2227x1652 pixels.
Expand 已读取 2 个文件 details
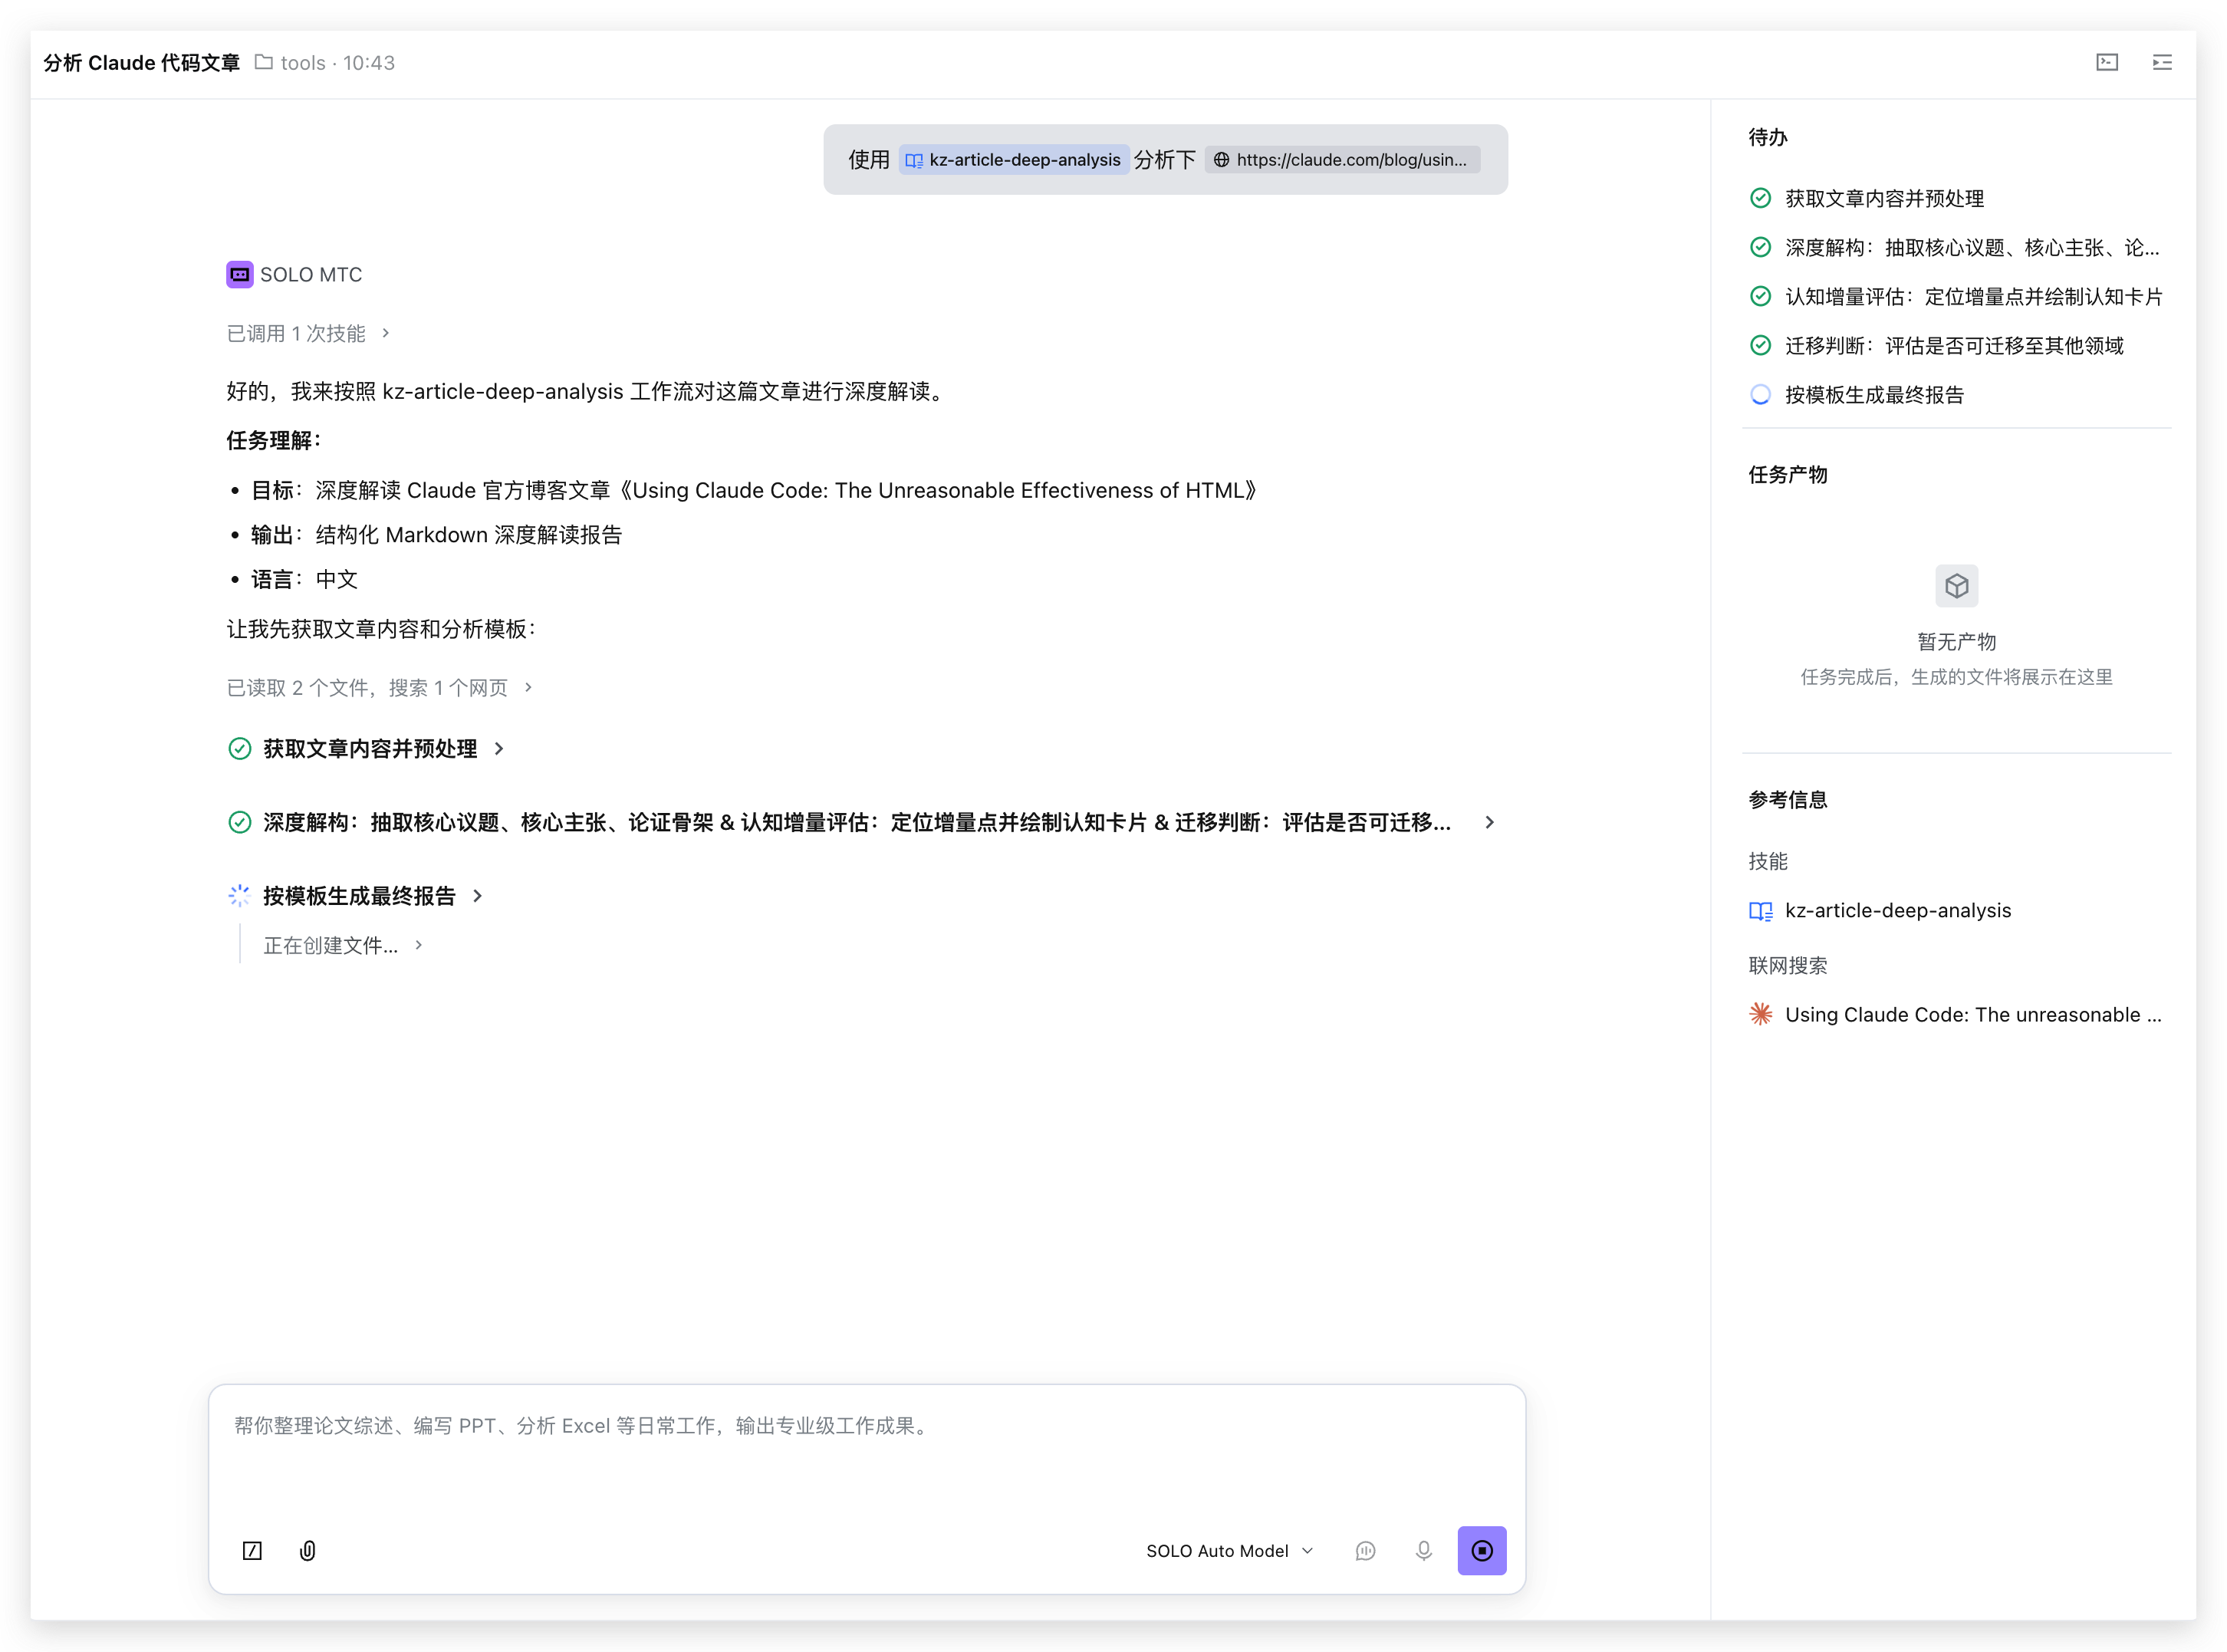coord(379,687)
